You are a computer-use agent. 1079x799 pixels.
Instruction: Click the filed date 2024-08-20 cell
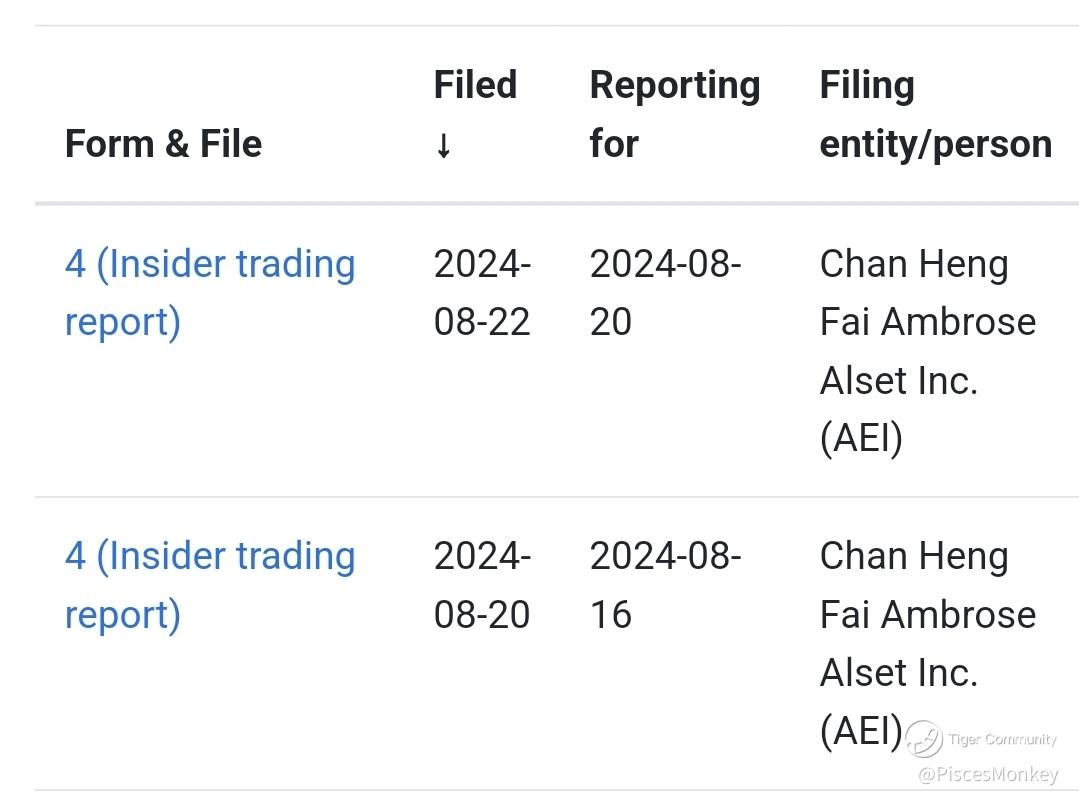pyautogui.click(x=482, y=585)
